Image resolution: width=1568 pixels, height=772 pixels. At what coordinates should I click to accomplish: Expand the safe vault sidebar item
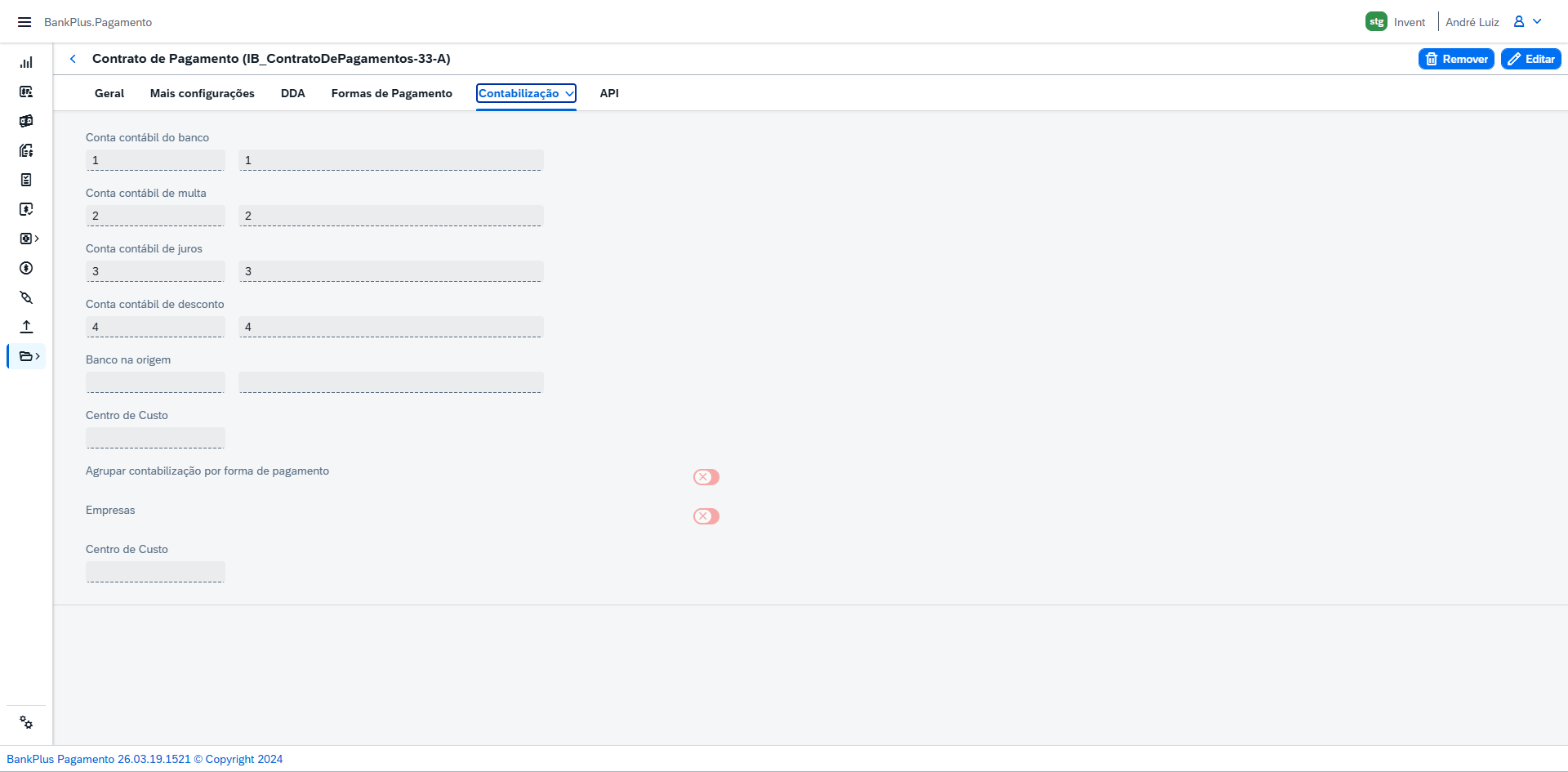click(x=29, y=239)
